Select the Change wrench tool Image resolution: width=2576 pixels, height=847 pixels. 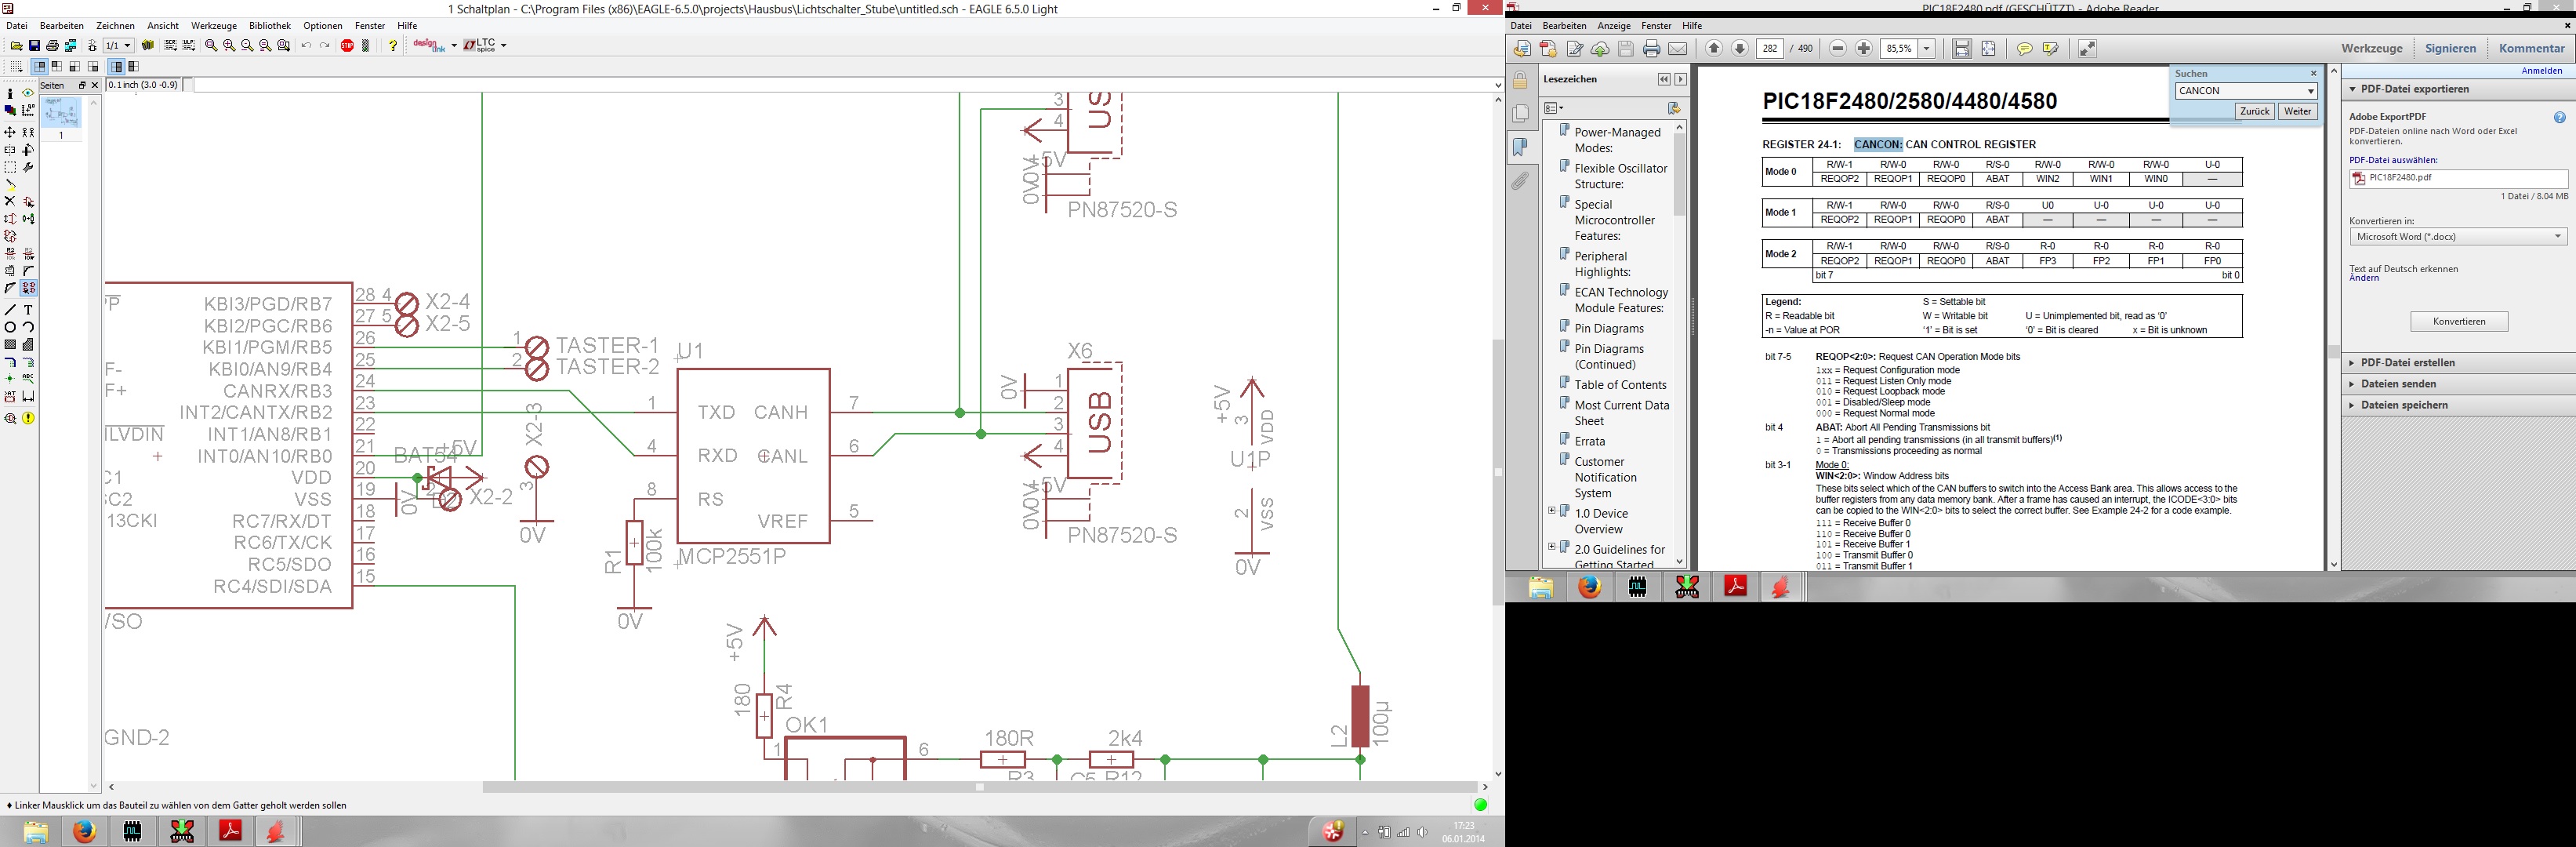pyautogui.click(x=28, y=167)
